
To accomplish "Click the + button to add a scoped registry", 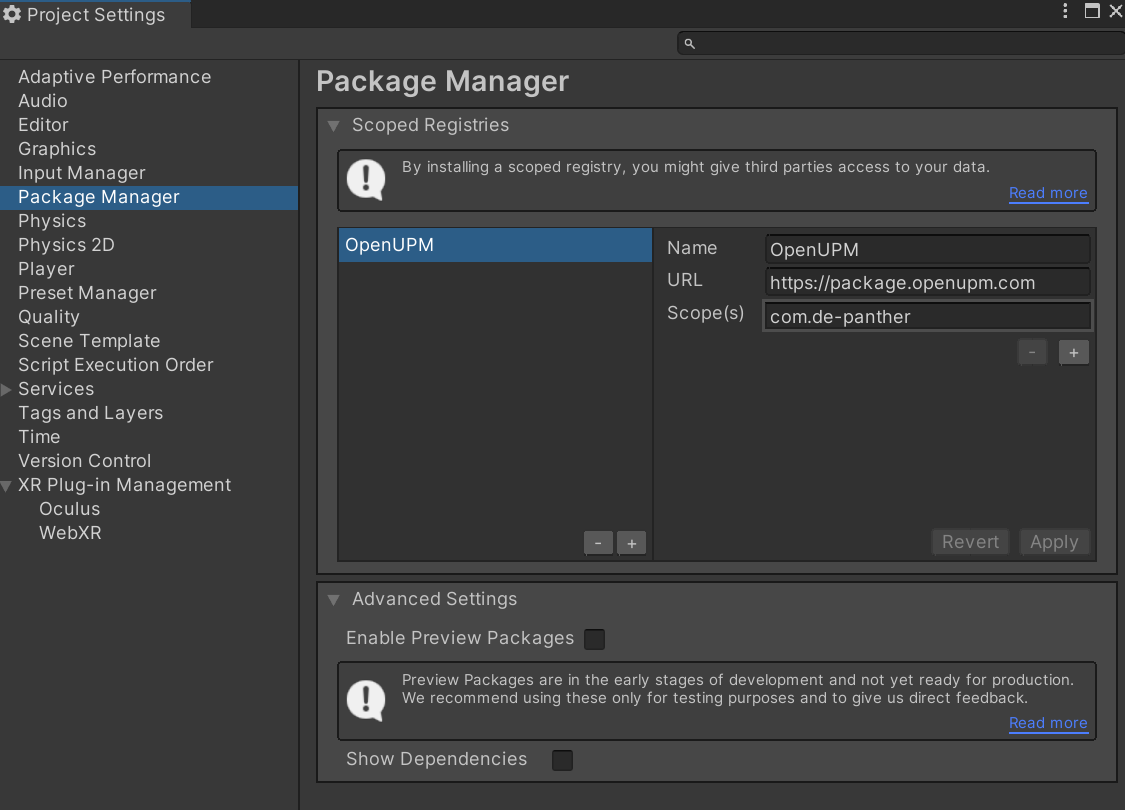I will point(631,542).
